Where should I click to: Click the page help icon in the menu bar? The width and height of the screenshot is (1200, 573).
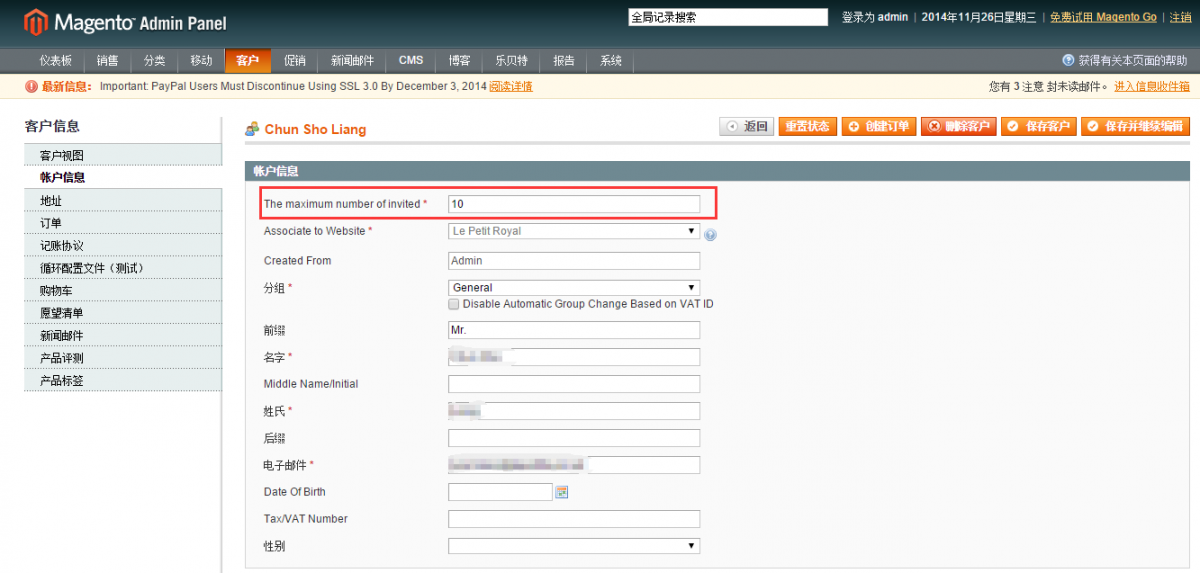pyautogui.click(x=1068, y=61)
